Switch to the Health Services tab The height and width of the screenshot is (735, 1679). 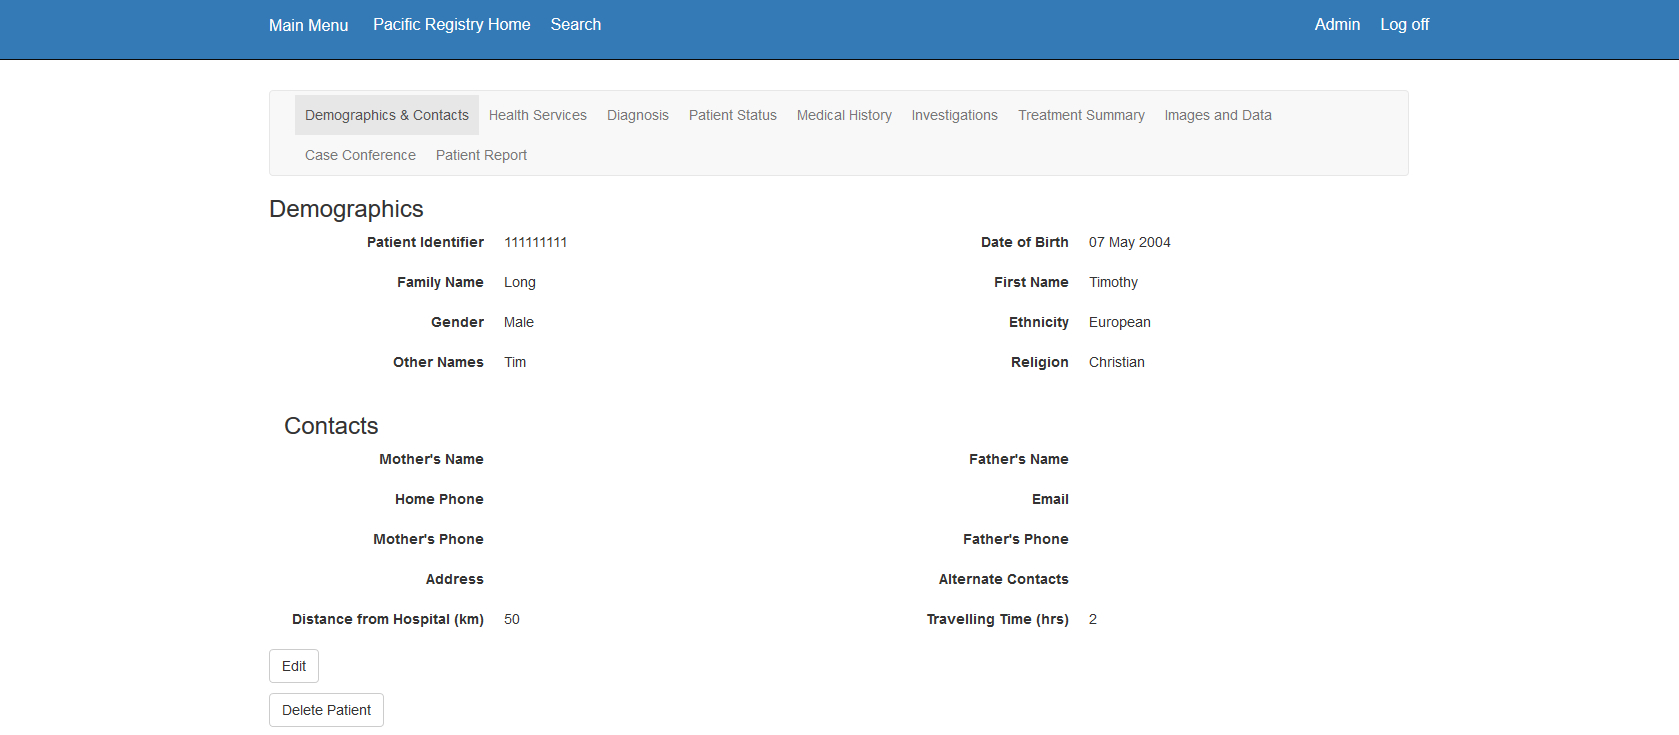(x=537, y=115)
